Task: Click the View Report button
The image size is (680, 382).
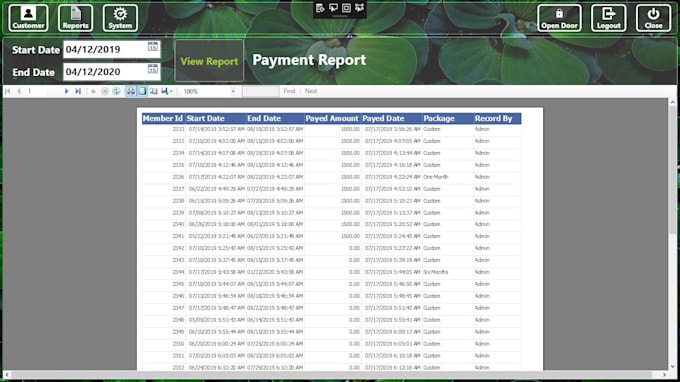Action: pos(209,61)
